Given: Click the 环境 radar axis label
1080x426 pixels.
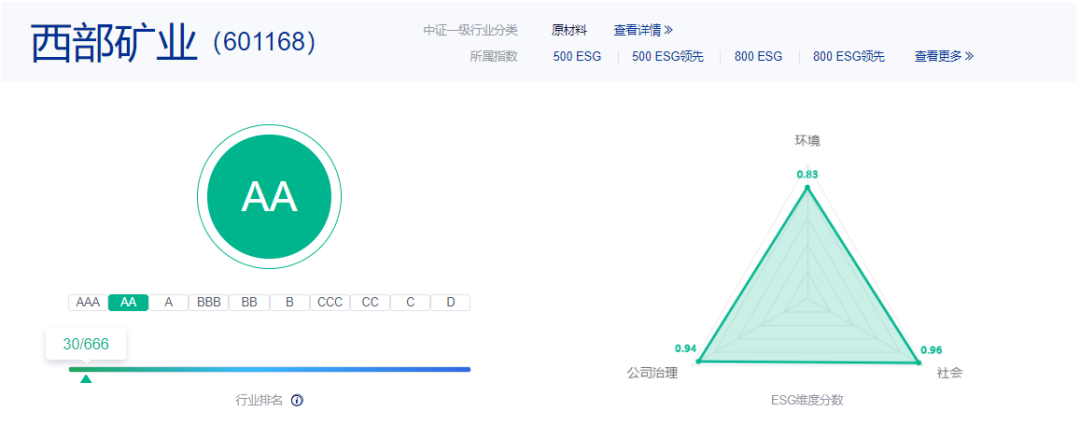Looking at the screenshot, I should pyautogui.click(x=808, y=141).
